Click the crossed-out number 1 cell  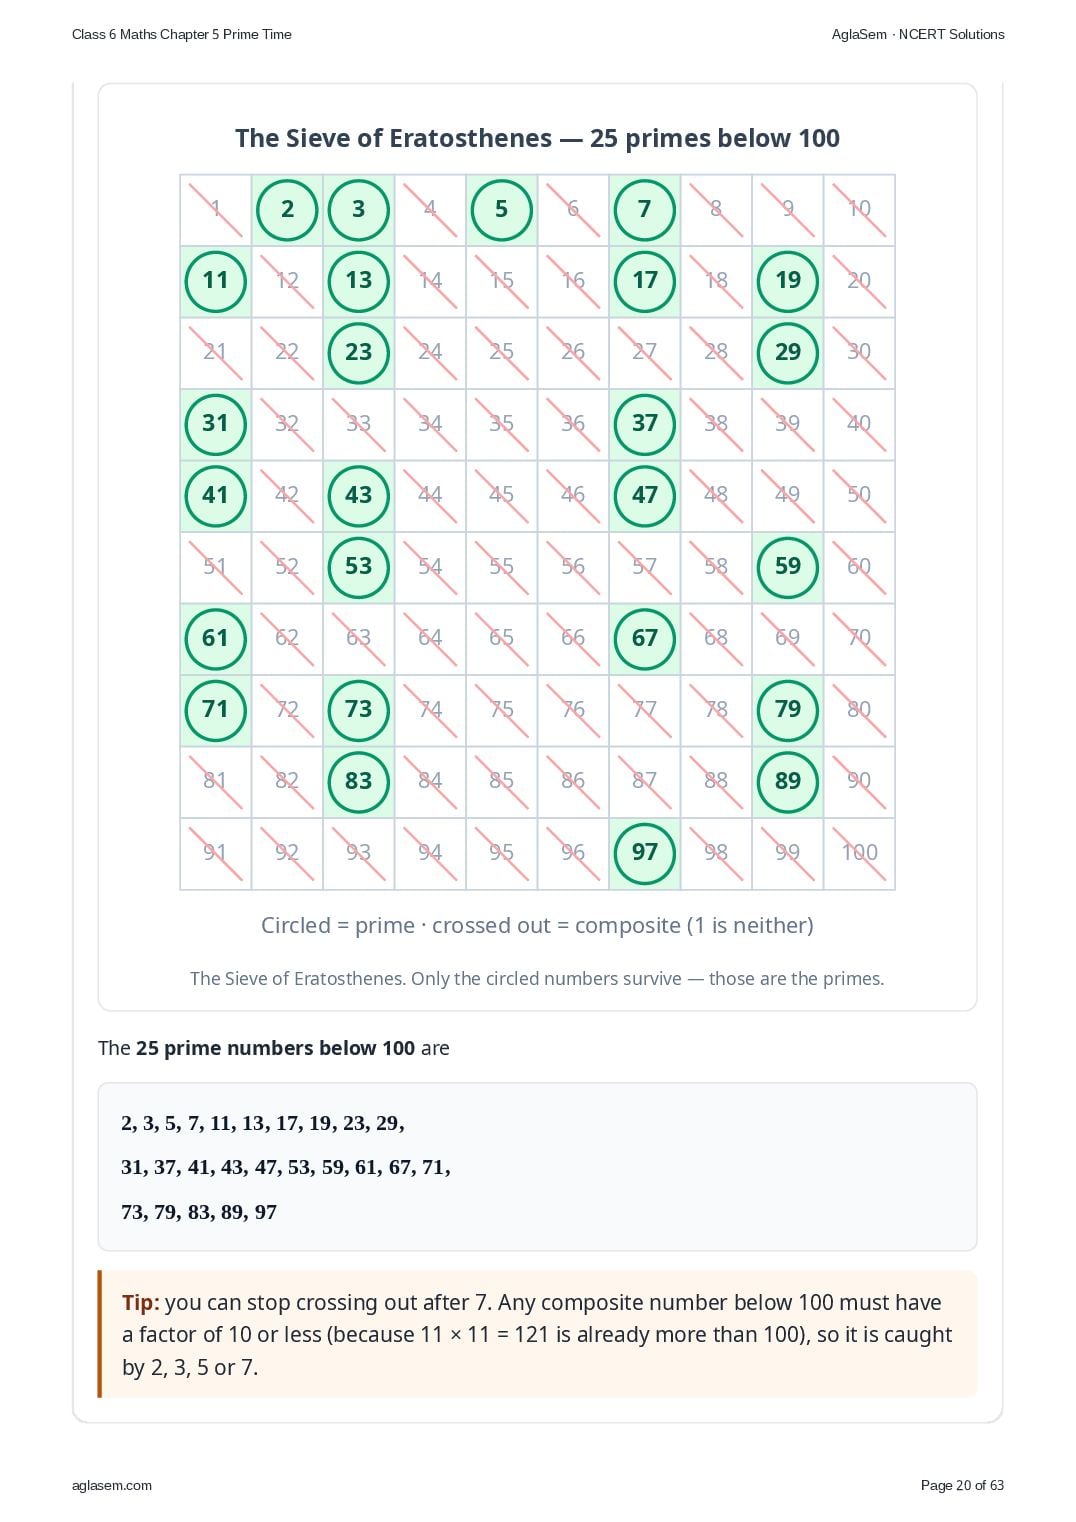tap(215, 209)
